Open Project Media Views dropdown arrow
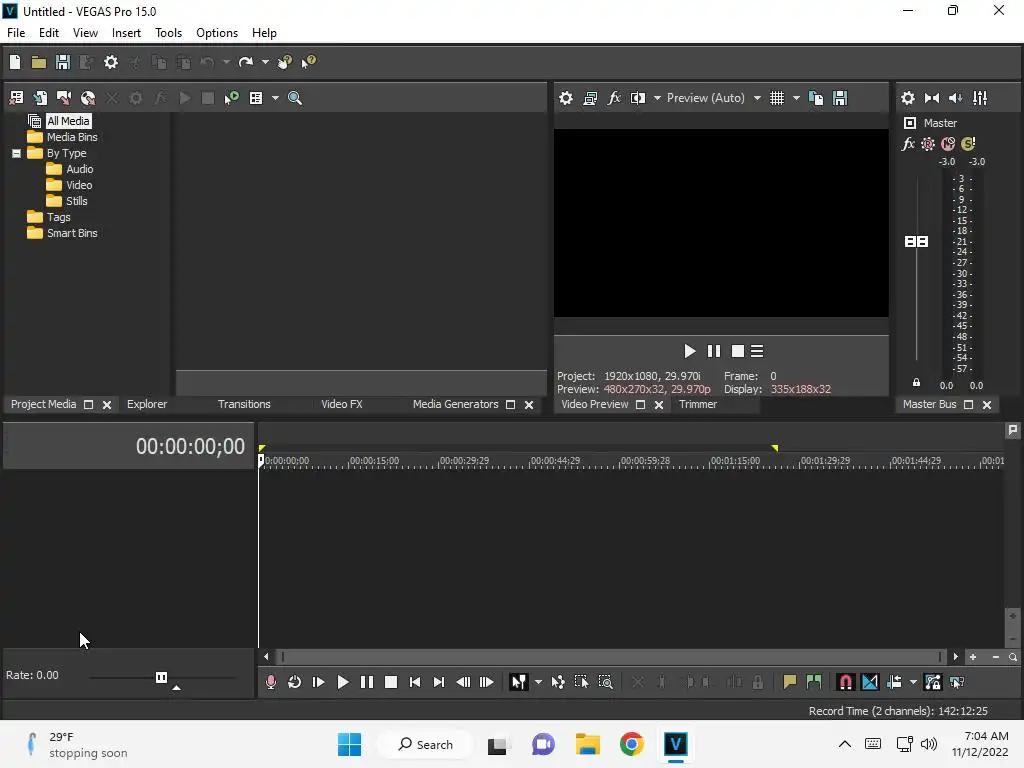The height and width of the screenshot is (768, 1024). [x=275, y=98]
